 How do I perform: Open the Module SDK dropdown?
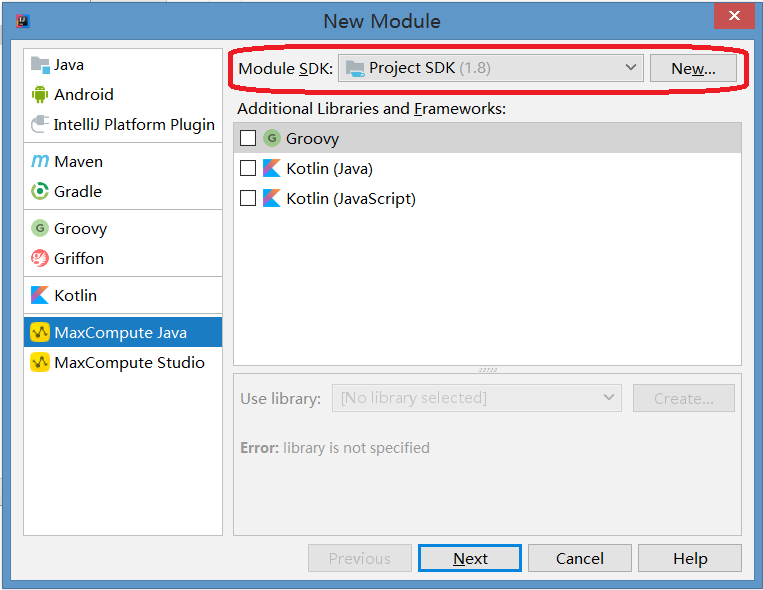pyautogui.click(x=490, y=68)
